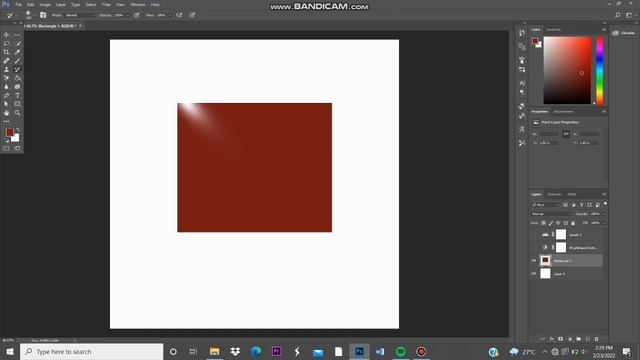Pick a color in the color field
The image size is (640, 360).
tap(567, 71)
